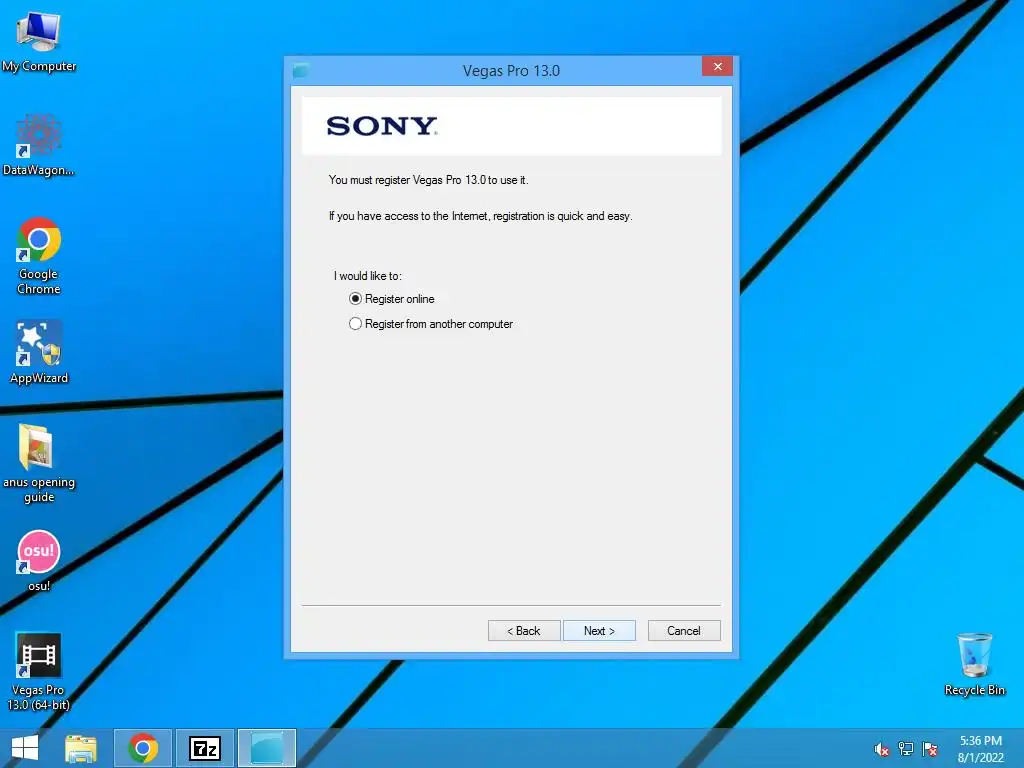Select the Google Chrome desktop shortcut
This screenshot has width=1024, height=768.
[x=39, y=255]
